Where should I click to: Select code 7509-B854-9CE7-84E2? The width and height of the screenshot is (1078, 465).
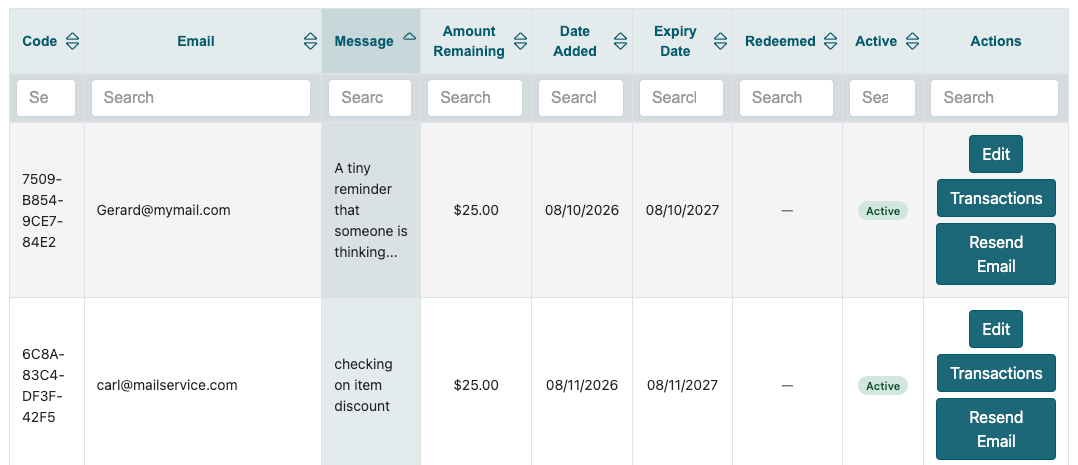[43, 210]
